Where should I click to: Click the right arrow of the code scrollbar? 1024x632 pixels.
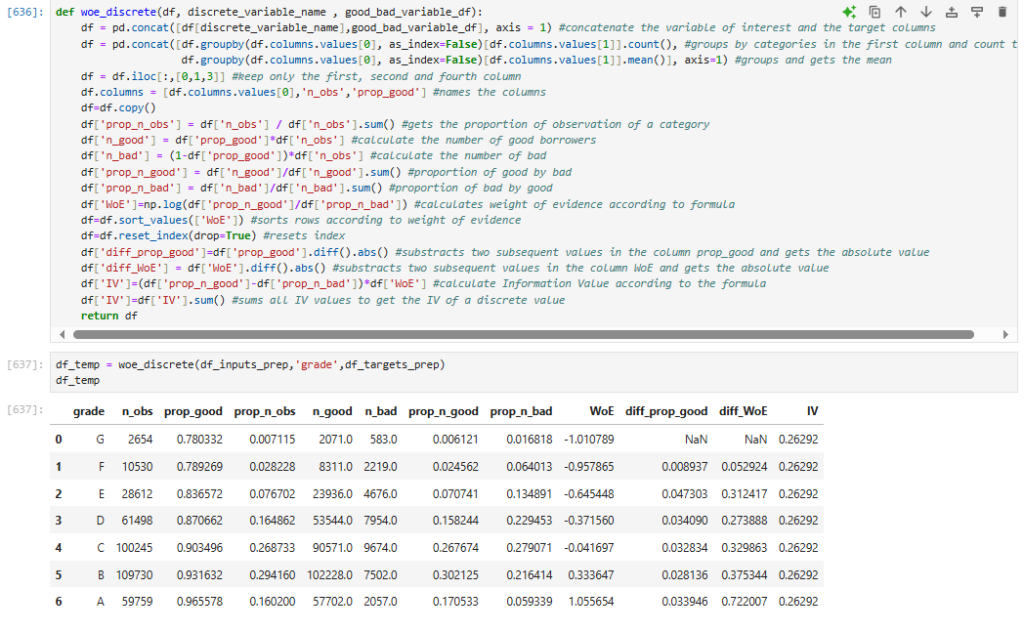click(x=1007, y=334)
